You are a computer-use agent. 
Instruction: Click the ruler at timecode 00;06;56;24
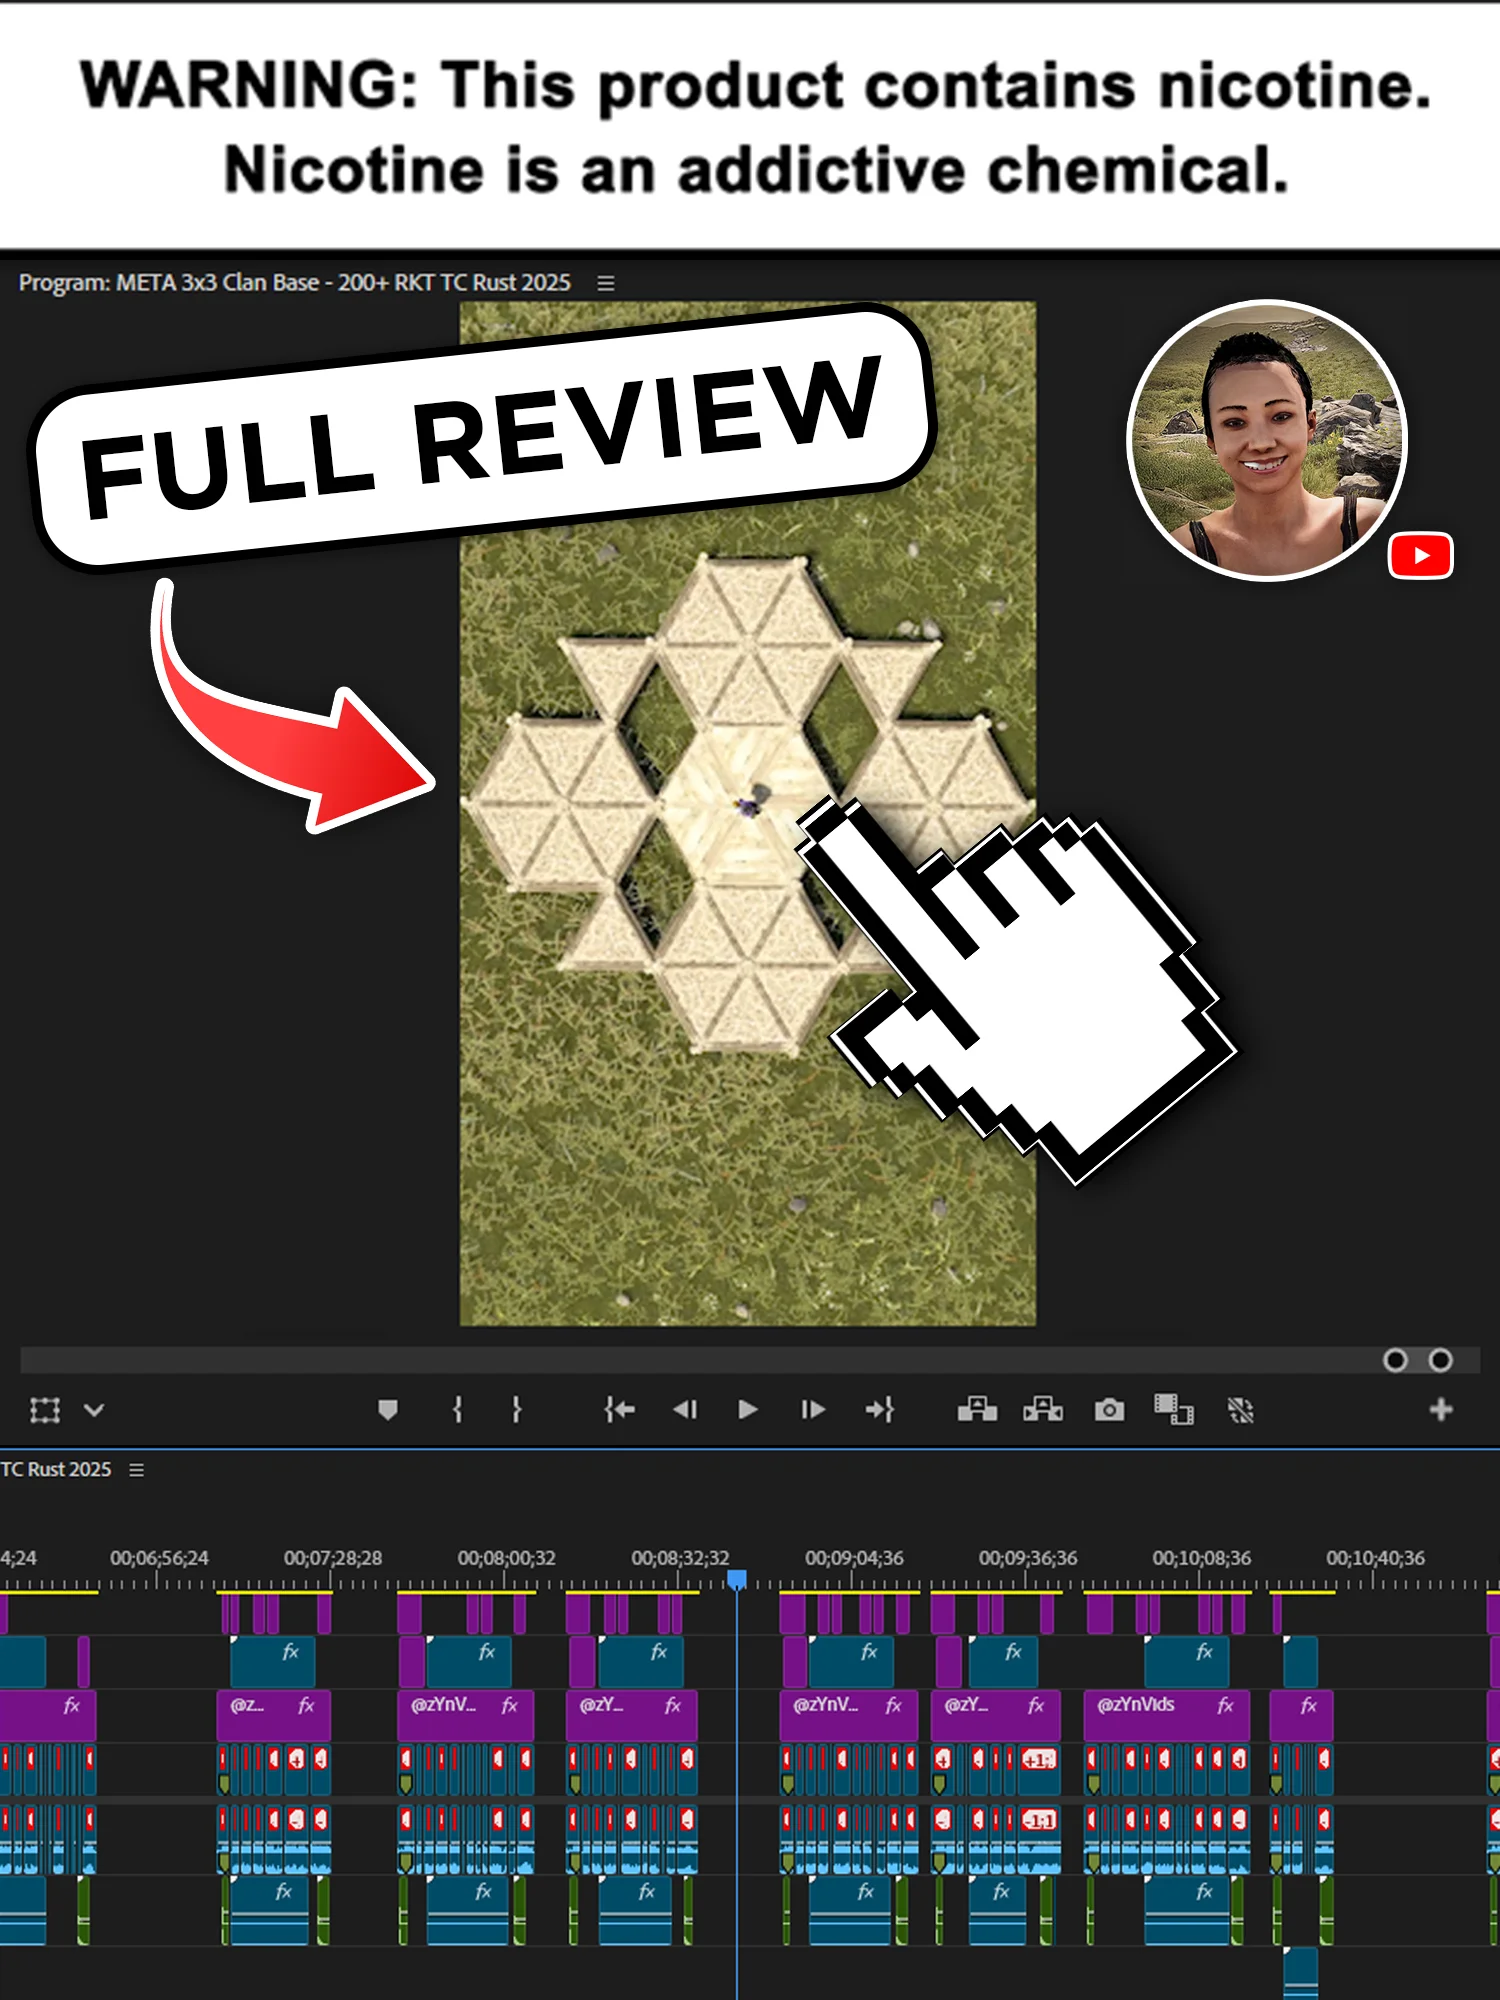coord(159,1558)
